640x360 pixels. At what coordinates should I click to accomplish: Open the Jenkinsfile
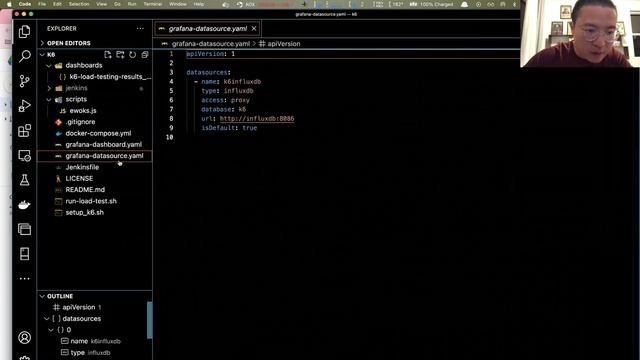[82, 167]
